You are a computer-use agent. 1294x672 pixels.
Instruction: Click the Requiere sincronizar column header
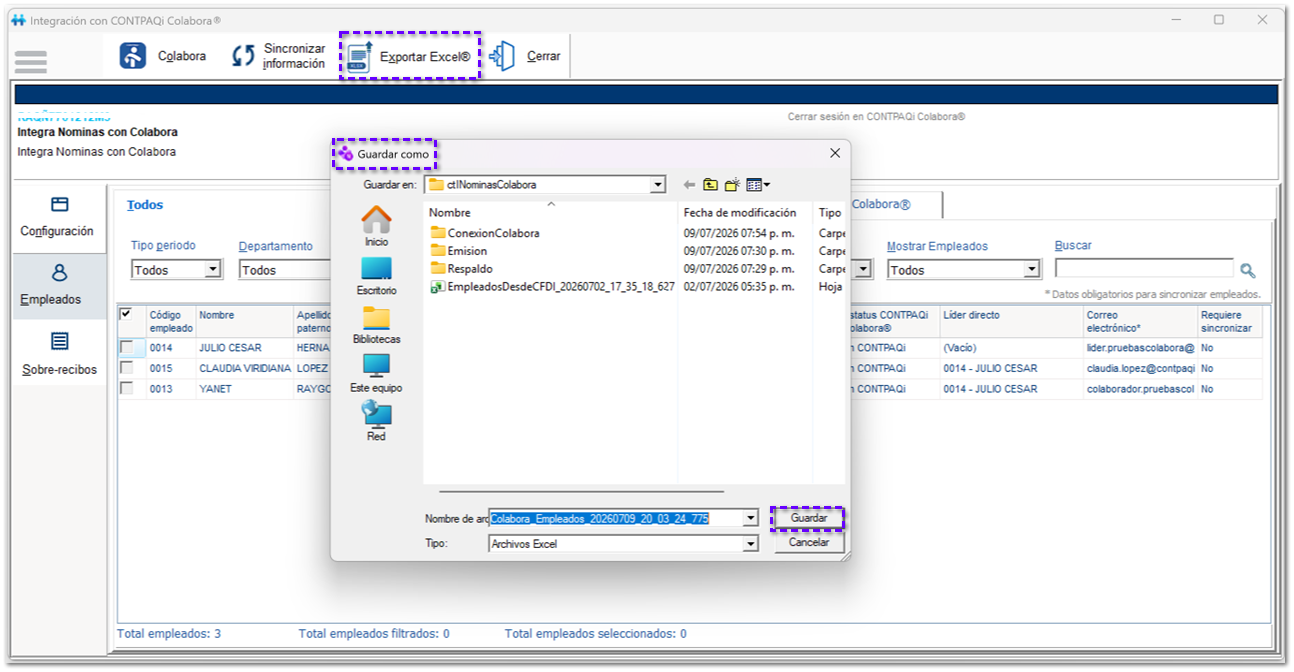pyautogui.click(x=1229, y=321)
